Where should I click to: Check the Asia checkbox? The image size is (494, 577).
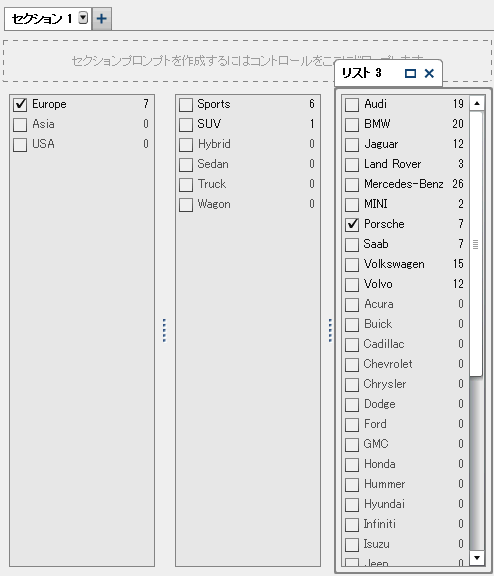coord(20,124)
